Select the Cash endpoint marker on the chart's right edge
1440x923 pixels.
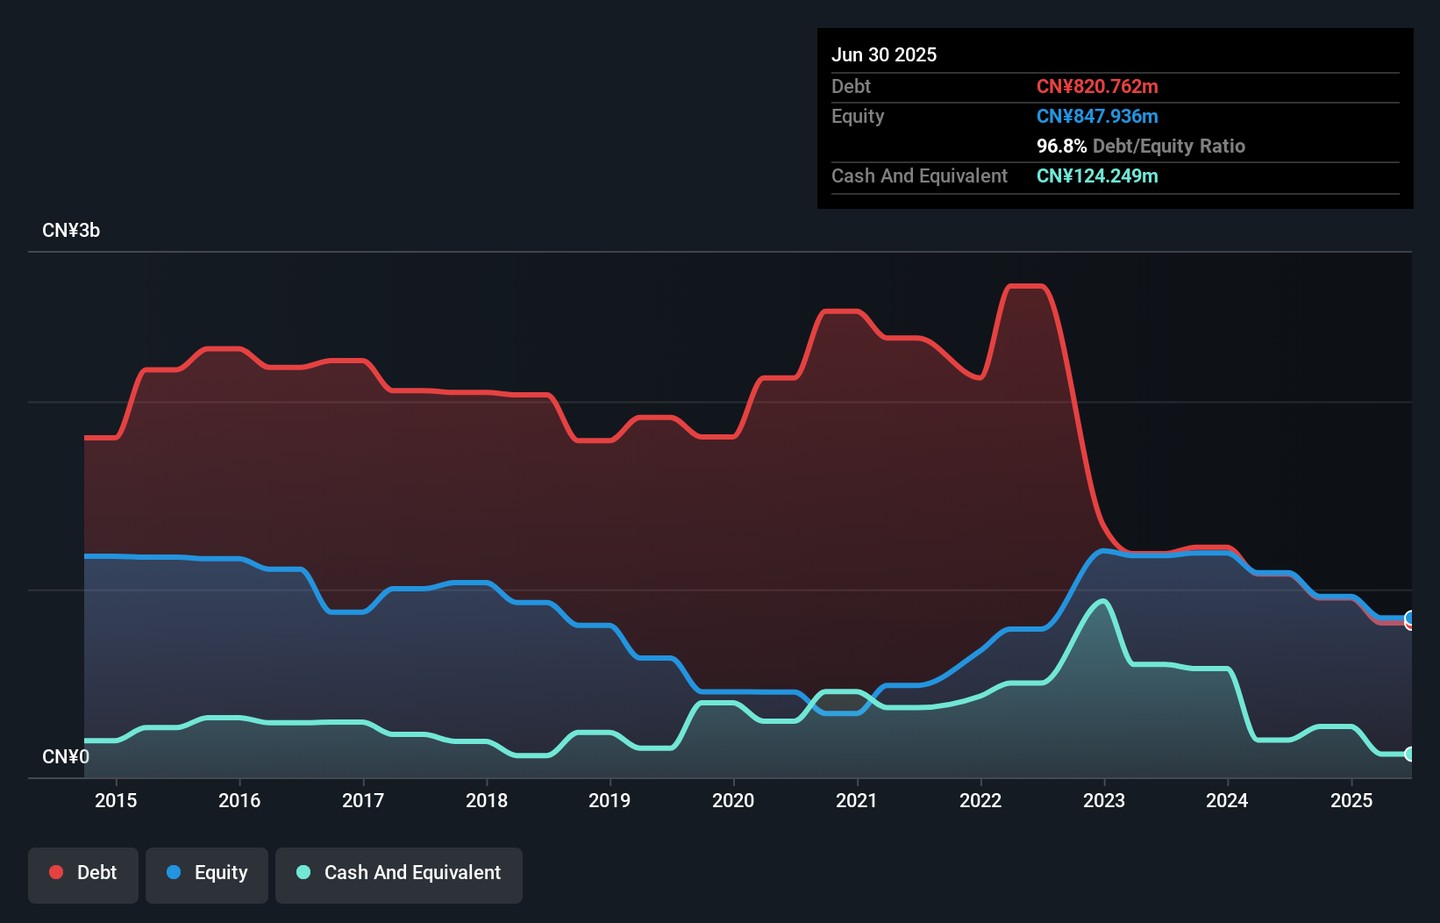1409,754
